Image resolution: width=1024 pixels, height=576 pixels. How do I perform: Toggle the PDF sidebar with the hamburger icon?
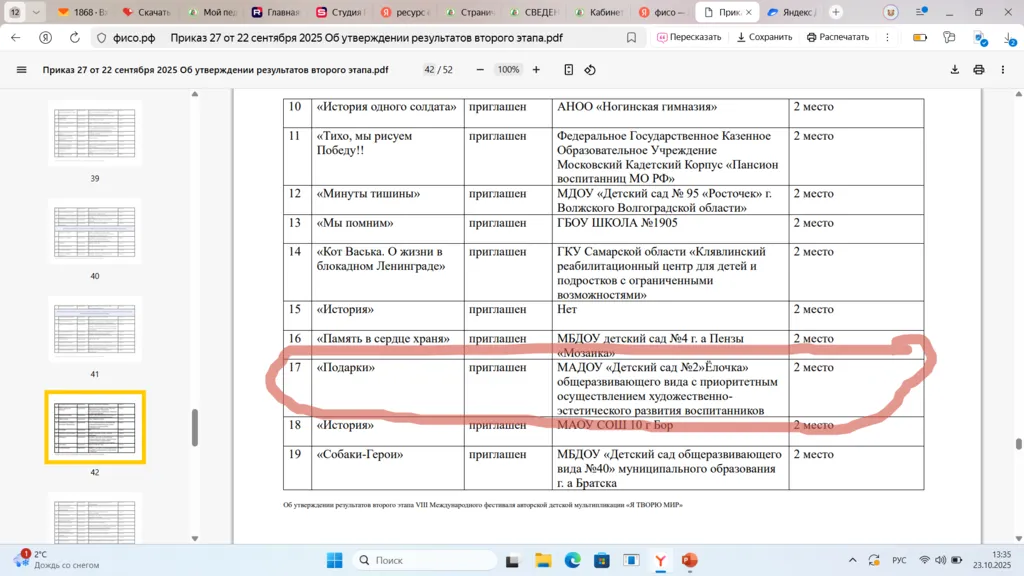point(22,70)
